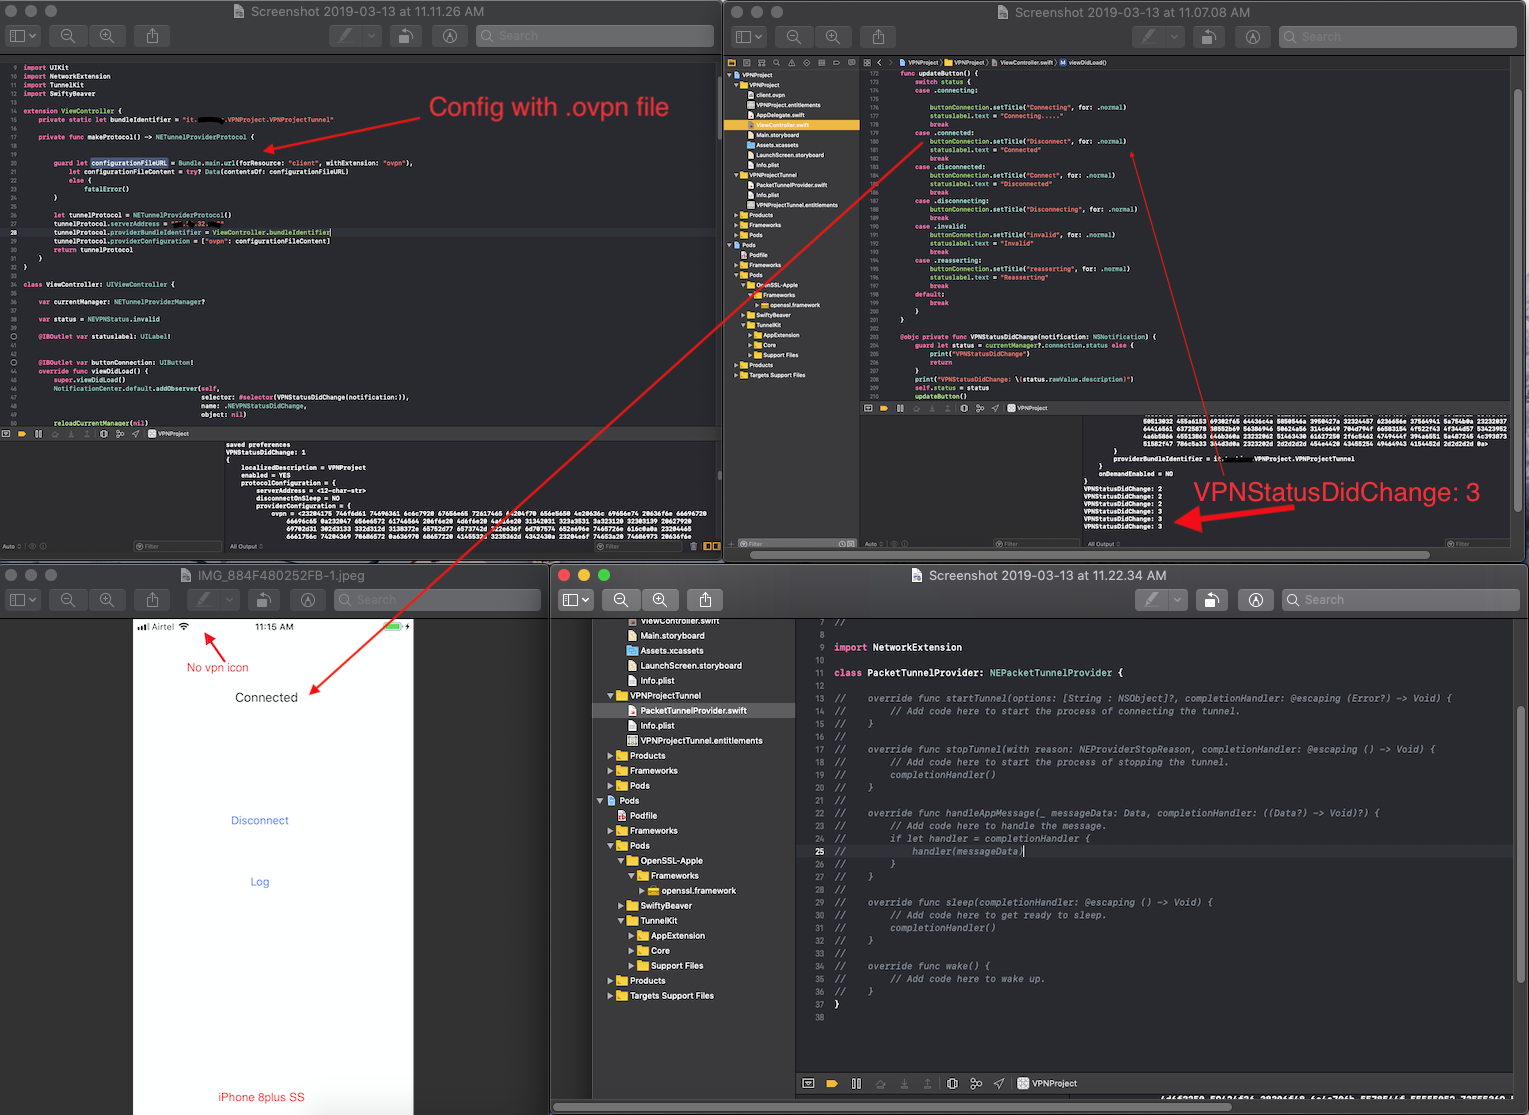The width and height of the screenshot is (1529, 1115).
Task: Open Share menu in the 11.22.34 AM window
Action: tap(705, 600)
